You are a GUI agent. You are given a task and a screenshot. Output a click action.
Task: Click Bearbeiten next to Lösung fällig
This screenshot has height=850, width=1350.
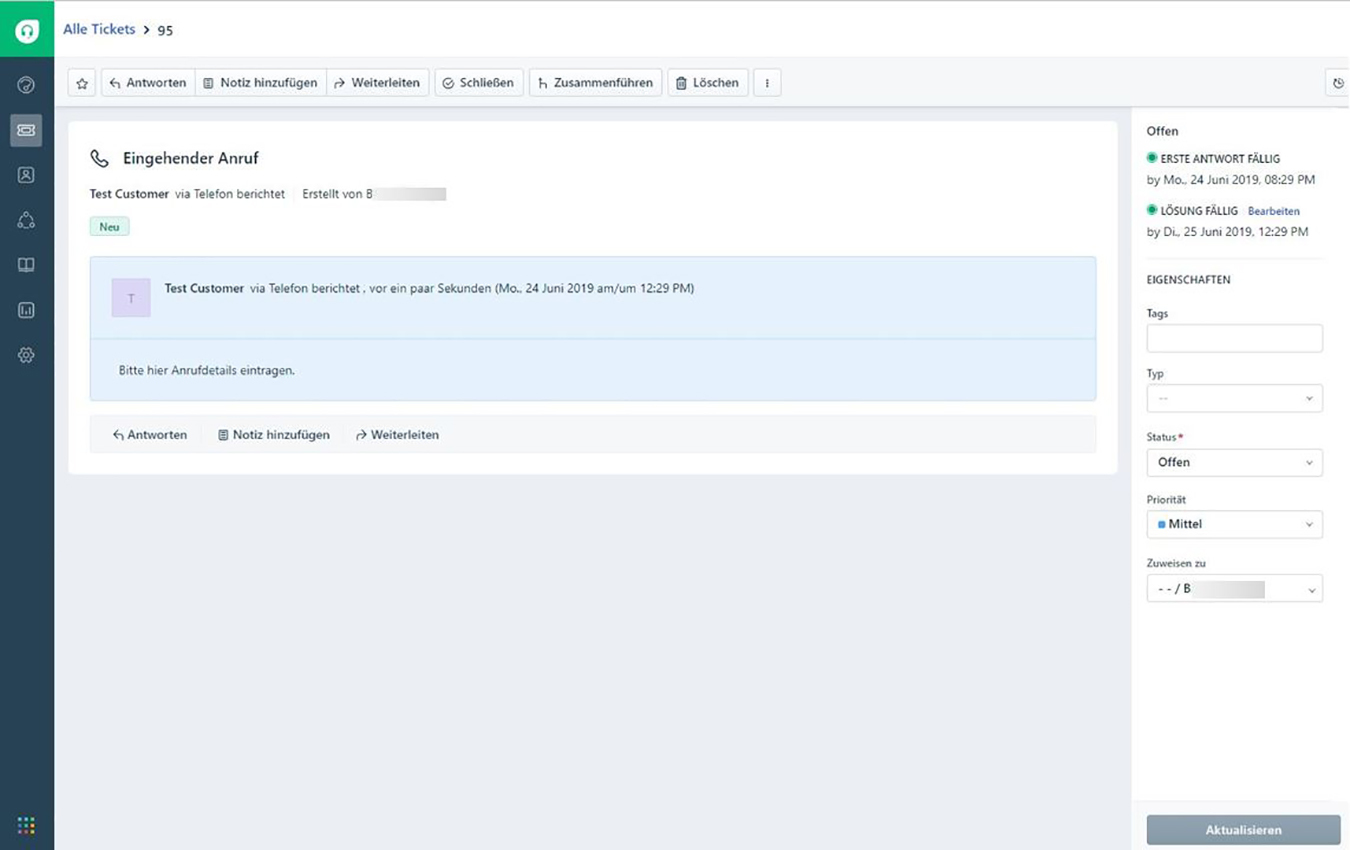coord(1273,211)
